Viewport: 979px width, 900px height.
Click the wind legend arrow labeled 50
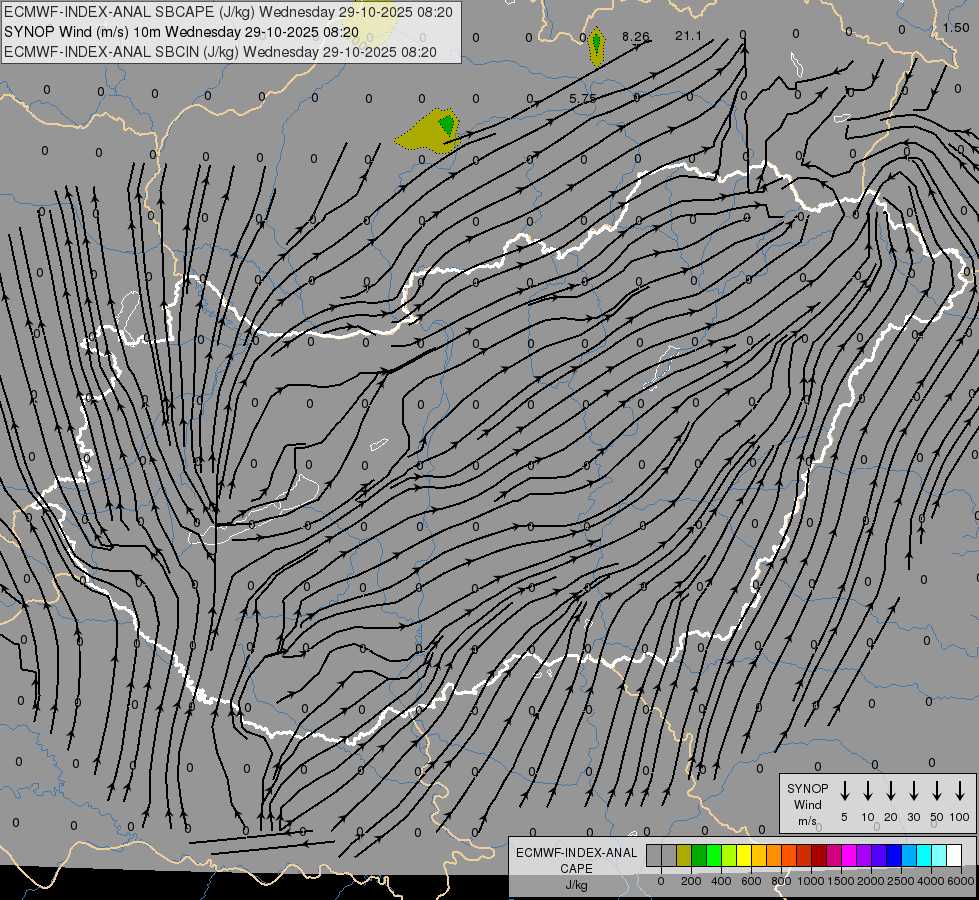(x=937, y=791)
